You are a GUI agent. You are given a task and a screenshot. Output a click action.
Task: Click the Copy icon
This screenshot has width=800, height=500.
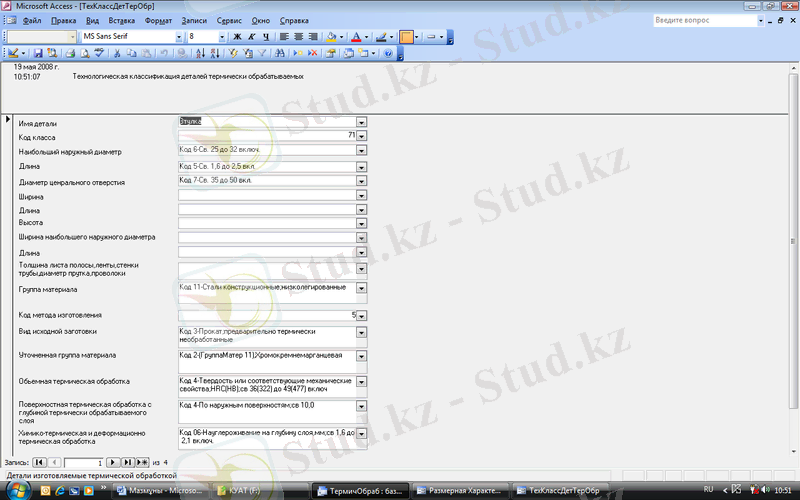point(132,53)
